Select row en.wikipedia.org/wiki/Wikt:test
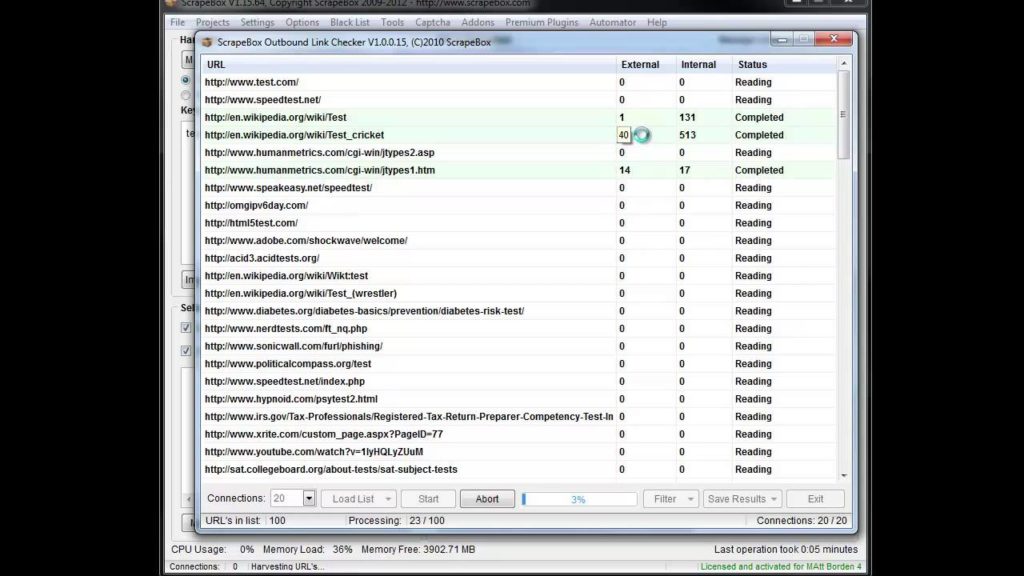1024x576 pixels. pos(519,276)
